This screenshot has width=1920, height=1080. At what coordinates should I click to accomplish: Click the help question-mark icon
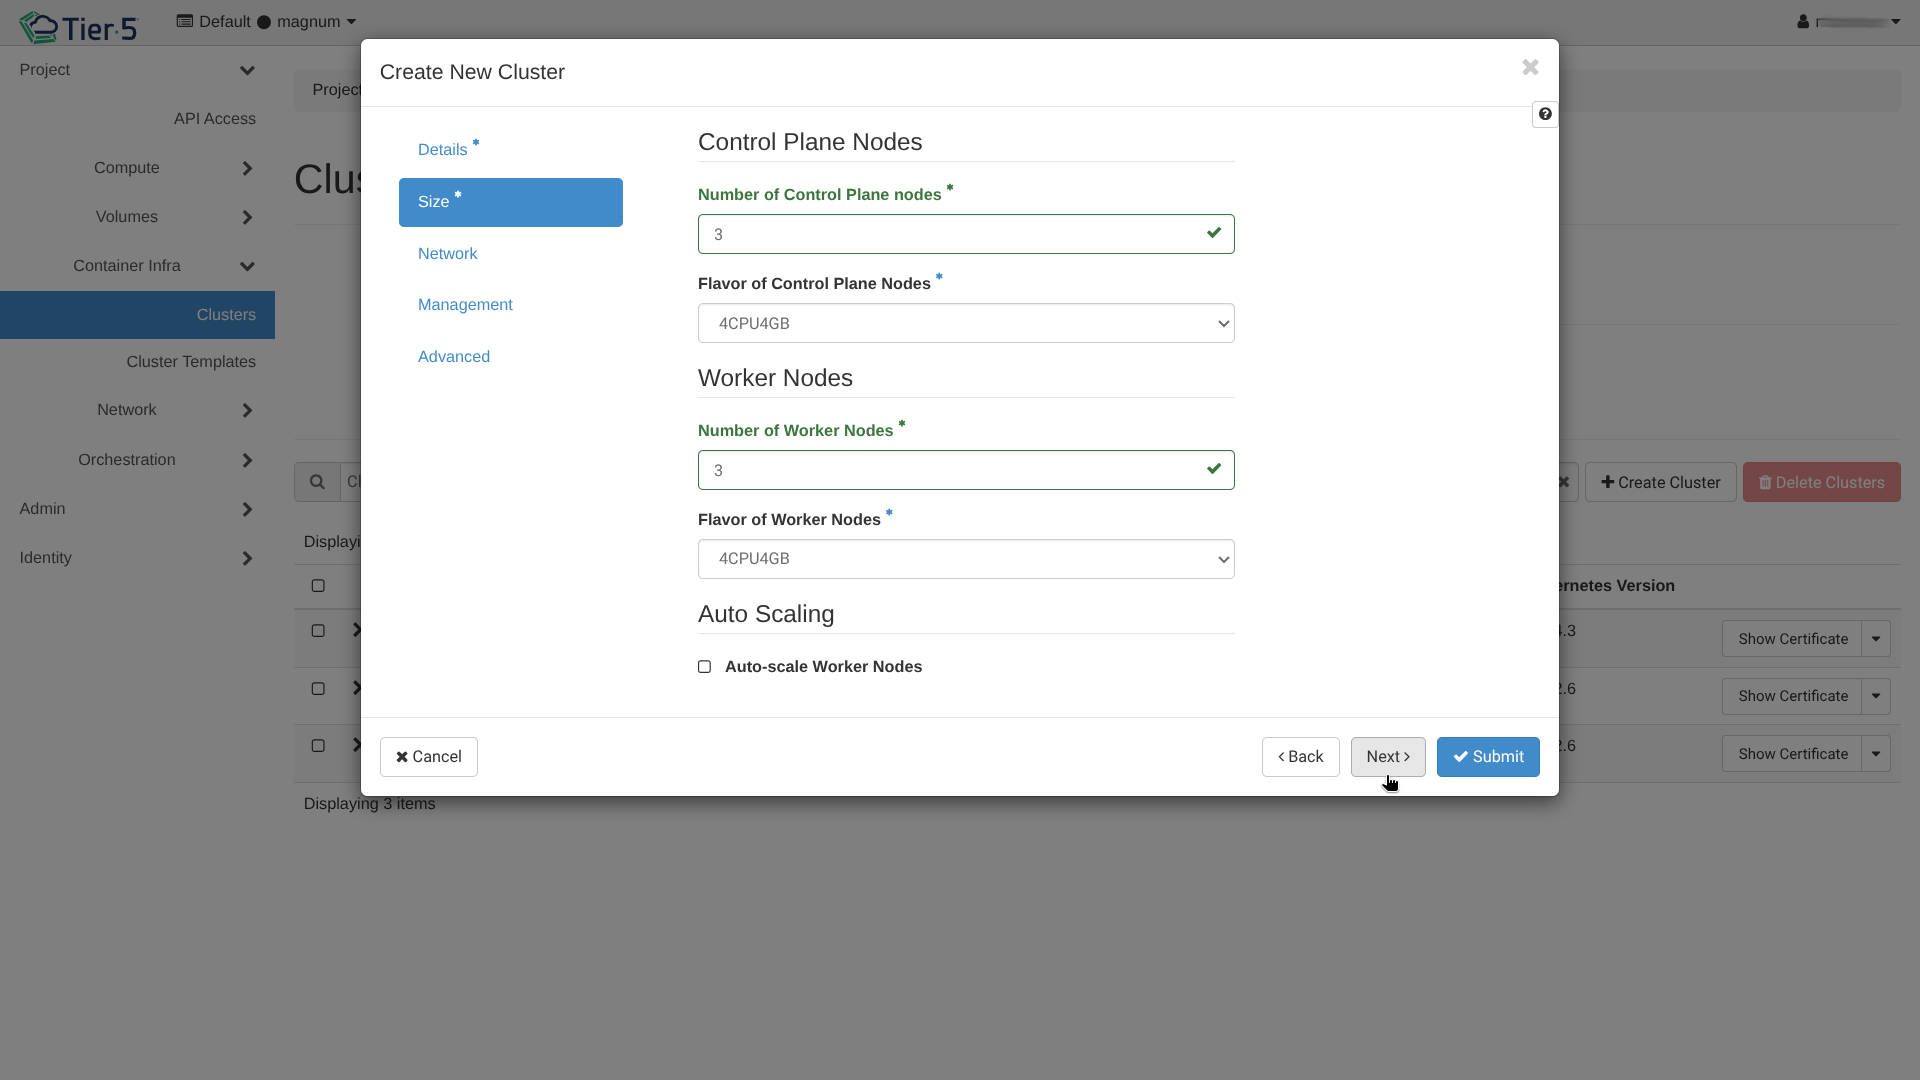tap(1545, 114)
